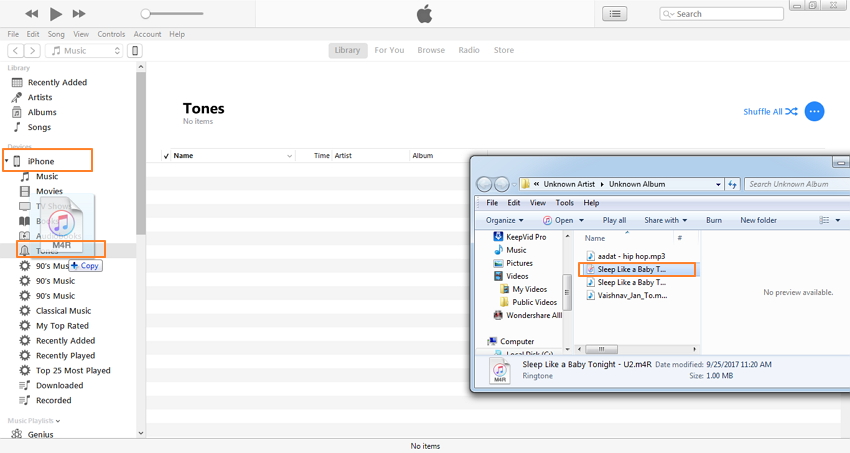This screenshot has width=850, height=453.
Task: Click the Rewind previous track button
Action: pos(32,14)
